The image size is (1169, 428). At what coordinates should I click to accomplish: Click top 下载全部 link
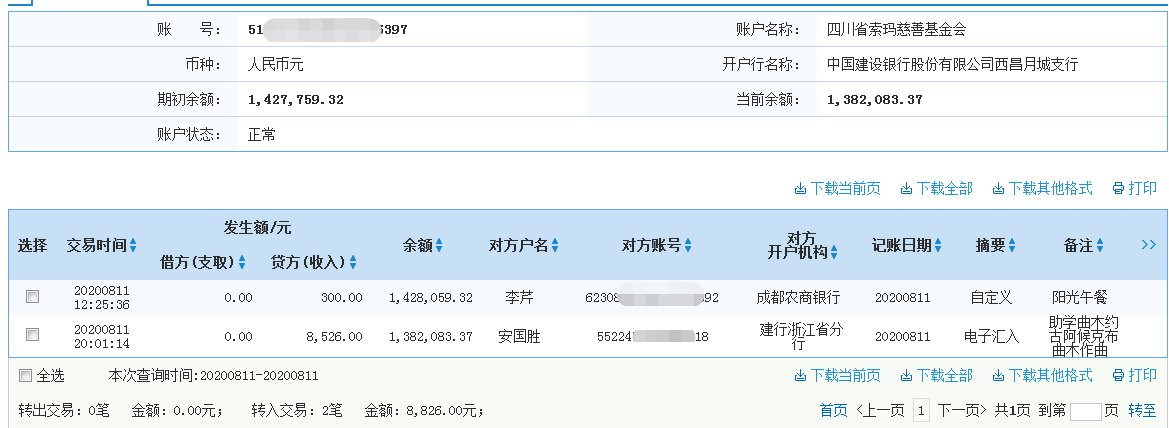click(936, 189)
